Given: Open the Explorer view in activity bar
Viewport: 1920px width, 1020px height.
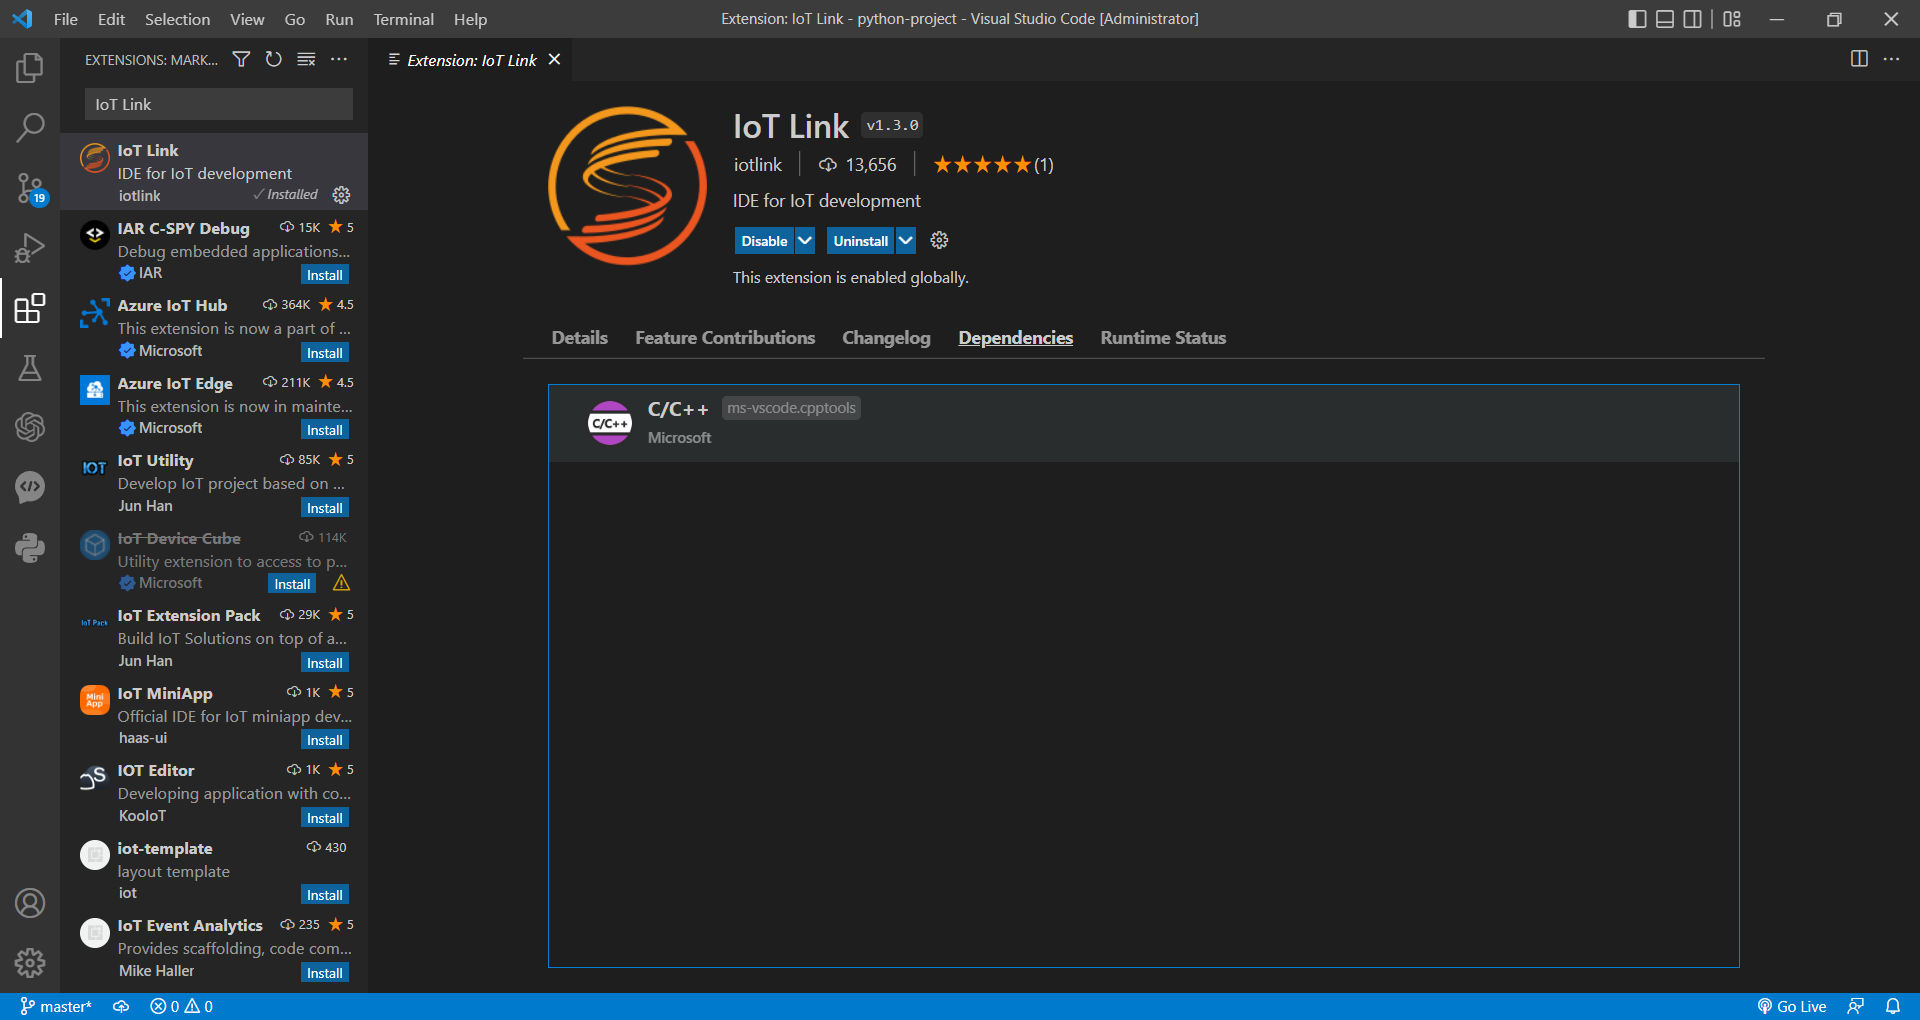Looking at the screenshot, I should pos(30,68).
